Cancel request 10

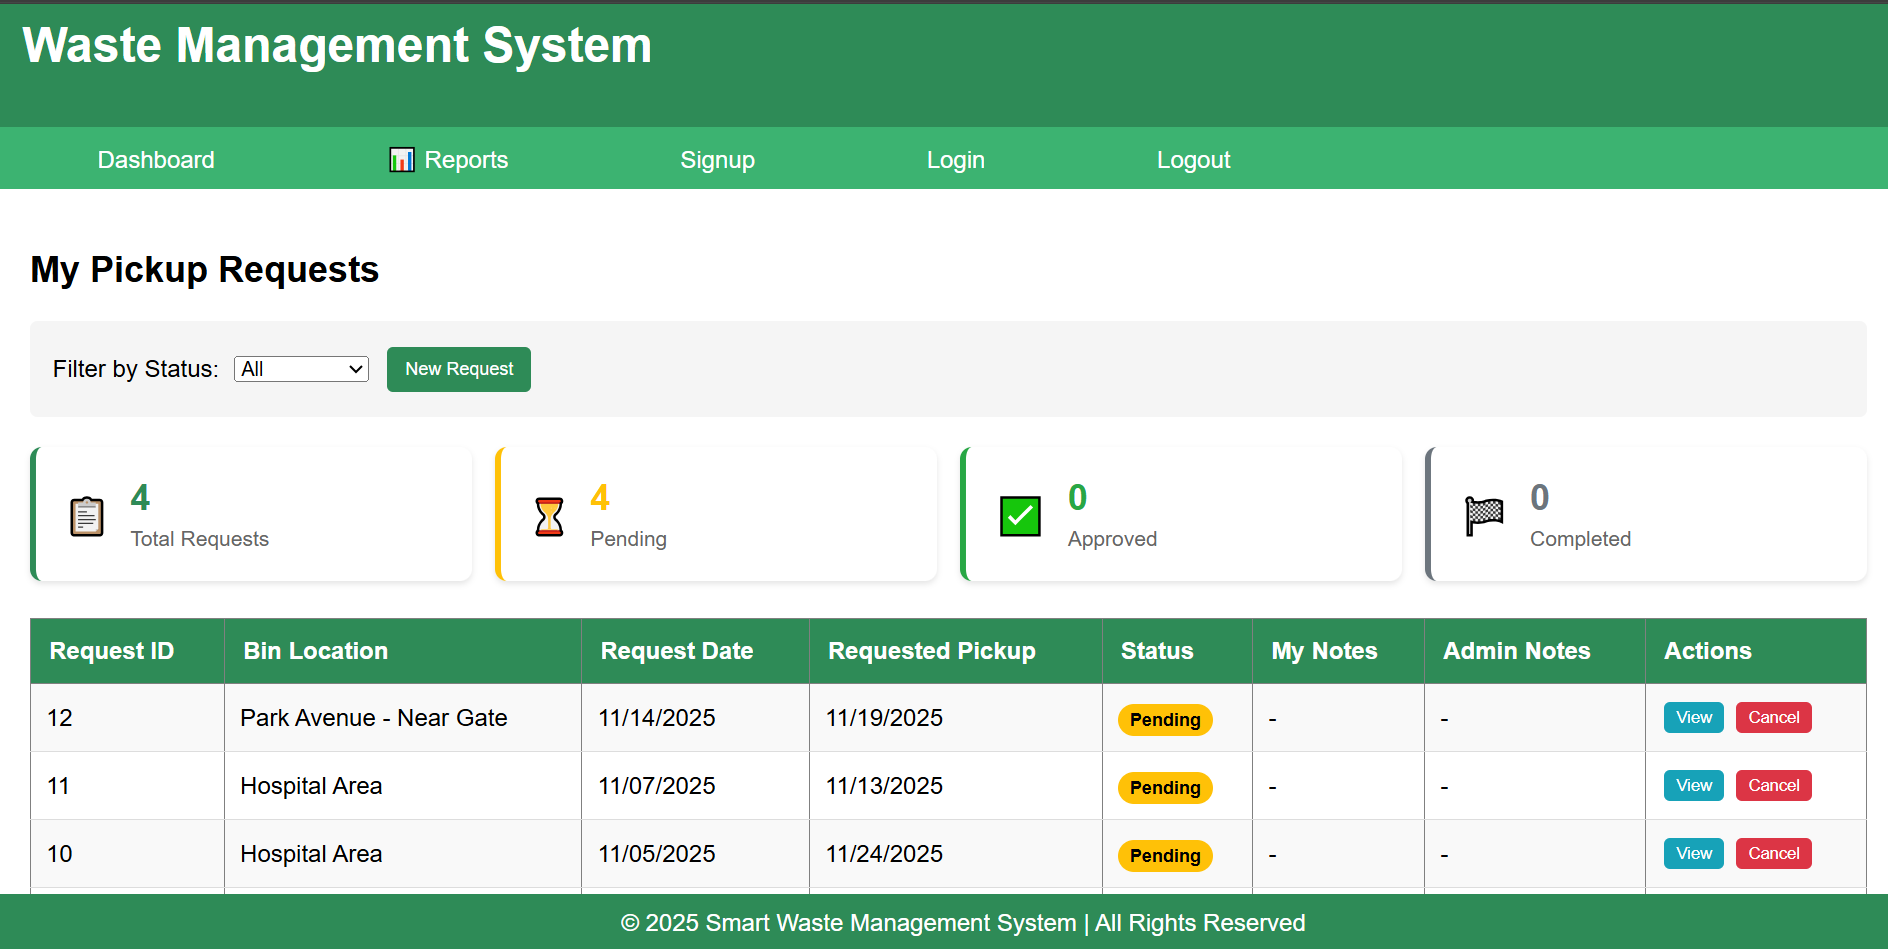pos(1773,853)
